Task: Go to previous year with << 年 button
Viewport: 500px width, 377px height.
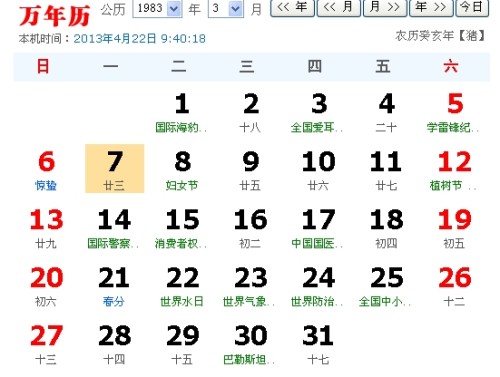Action: [x=292, y=7]
